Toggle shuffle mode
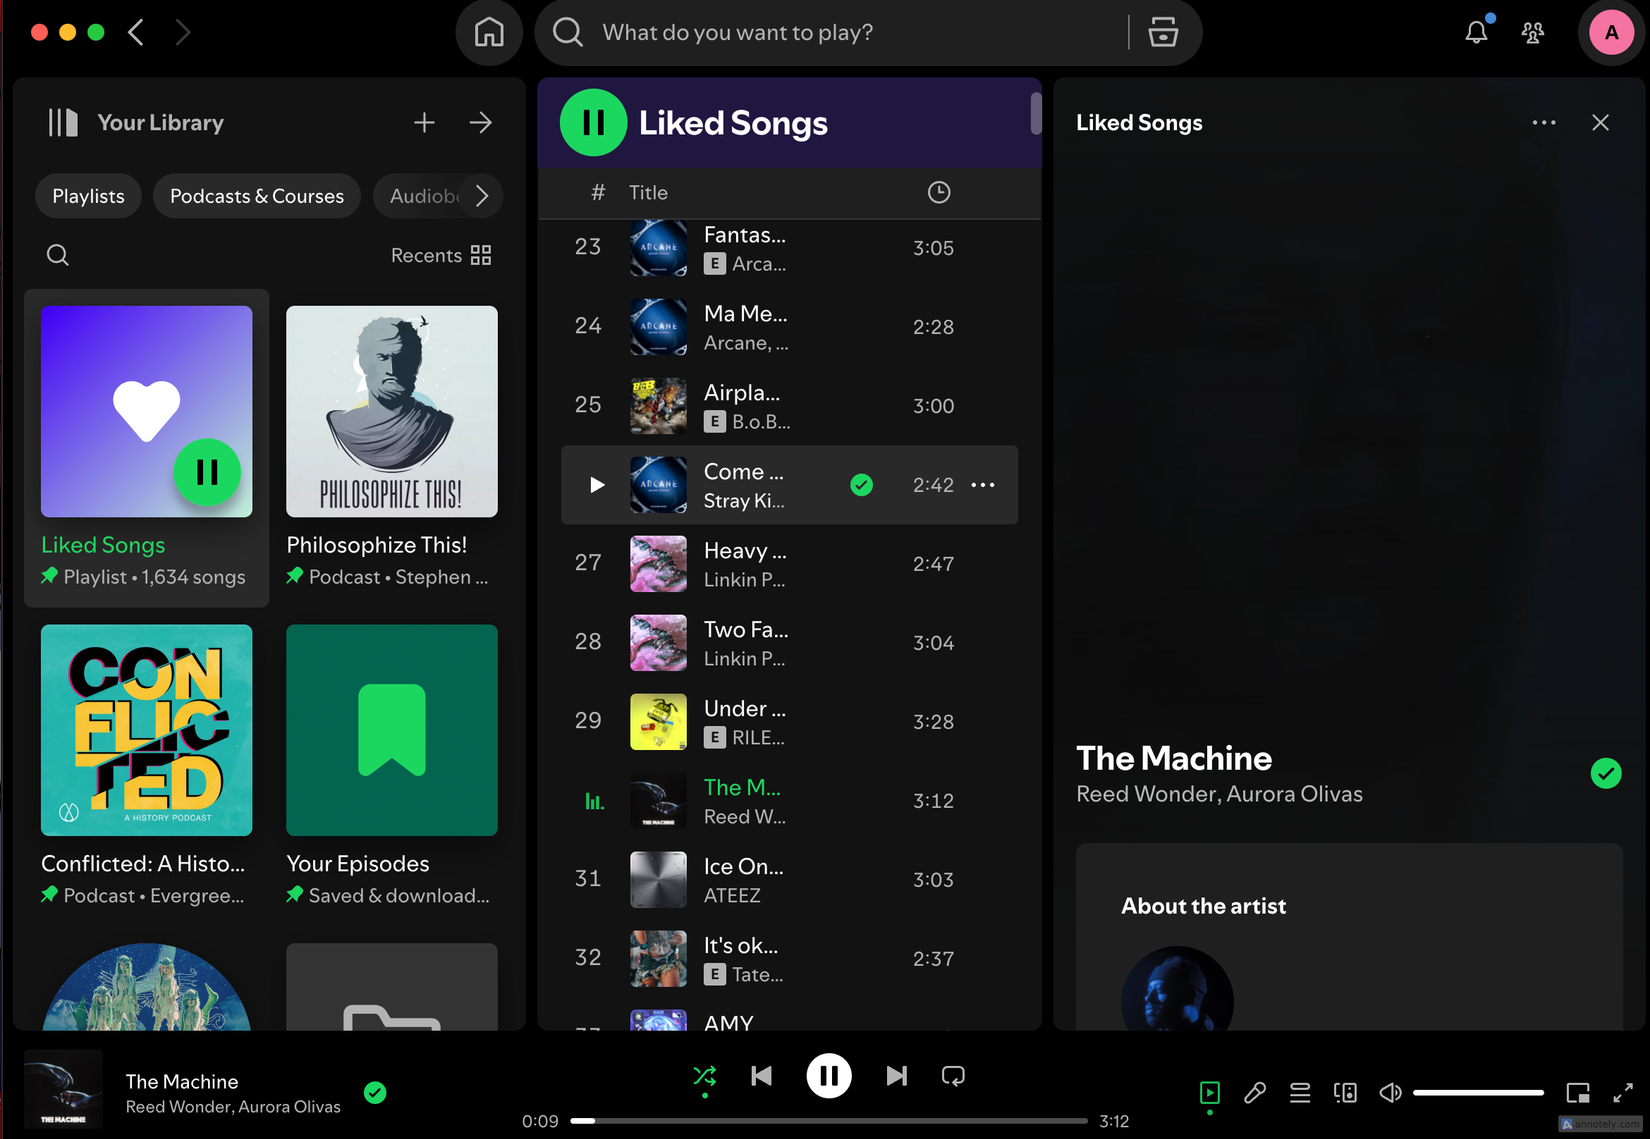 point(705,1076)
